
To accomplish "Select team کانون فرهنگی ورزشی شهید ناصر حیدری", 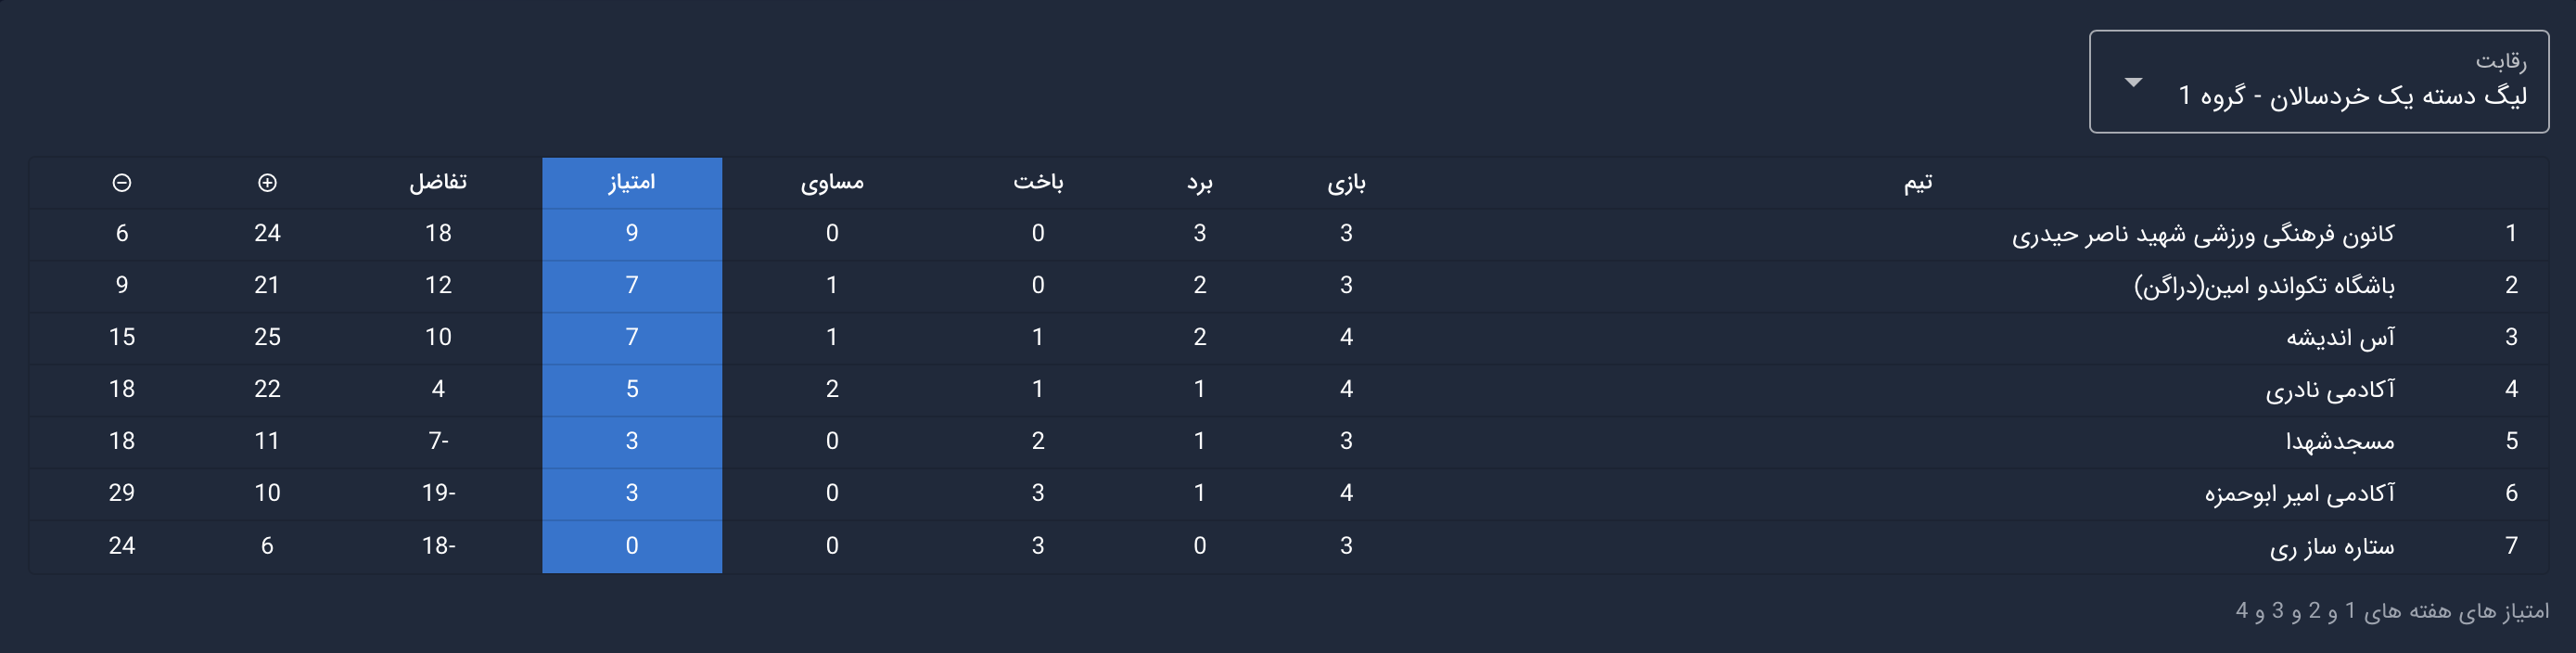I will (2203, 234).
